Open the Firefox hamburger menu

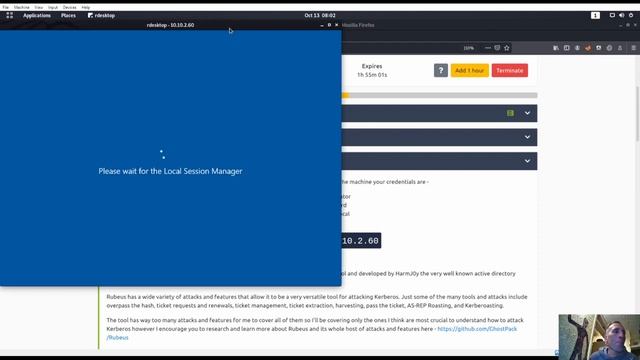click(633, 48)
